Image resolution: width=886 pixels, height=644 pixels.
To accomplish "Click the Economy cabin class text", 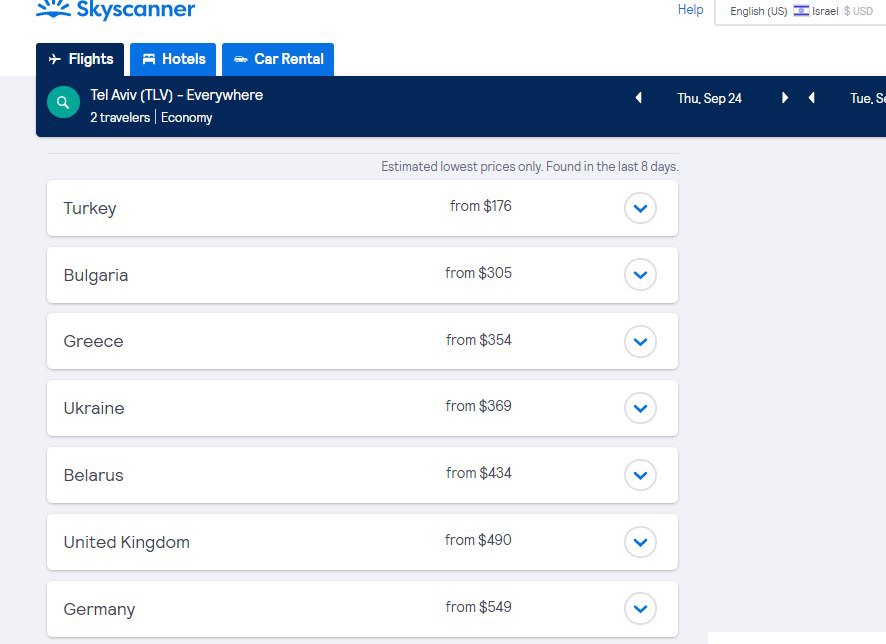I will (186, 118).
